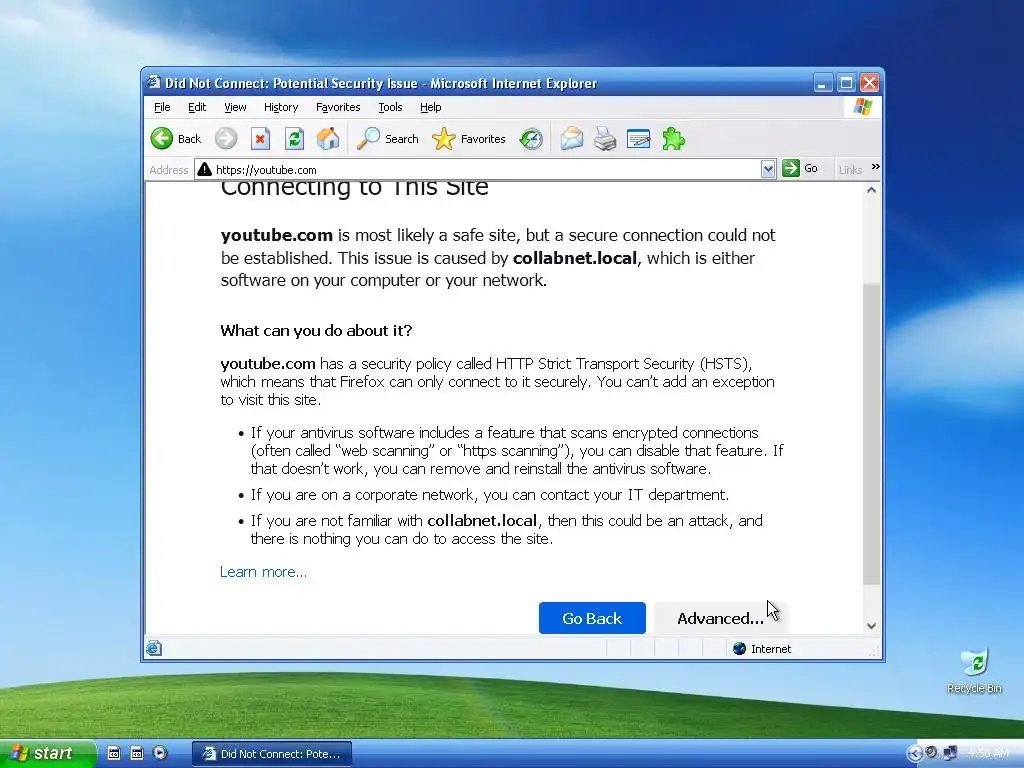Open the History clock icon in toolbar
The height and width of the screenshot is (768, 1024).
click(x=531, y=138)
